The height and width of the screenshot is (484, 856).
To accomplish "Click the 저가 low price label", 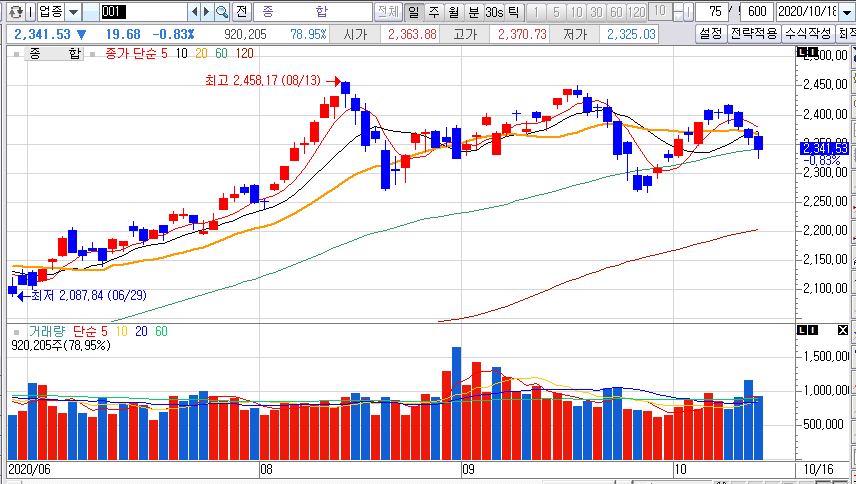I will (576, 34).
